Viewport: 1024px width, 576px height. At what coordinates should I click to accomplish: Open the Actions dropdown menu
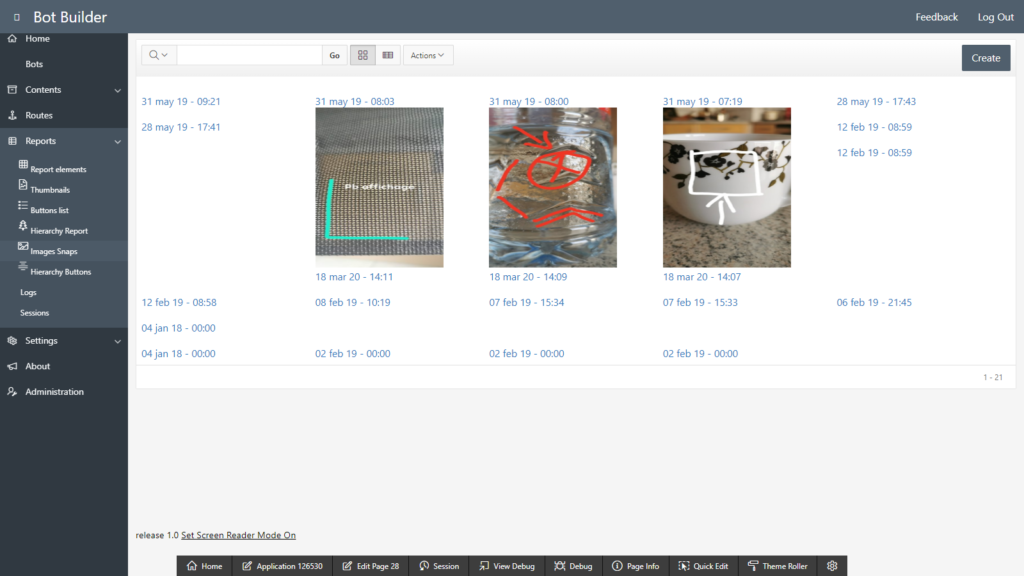click(x=428, y=56)
